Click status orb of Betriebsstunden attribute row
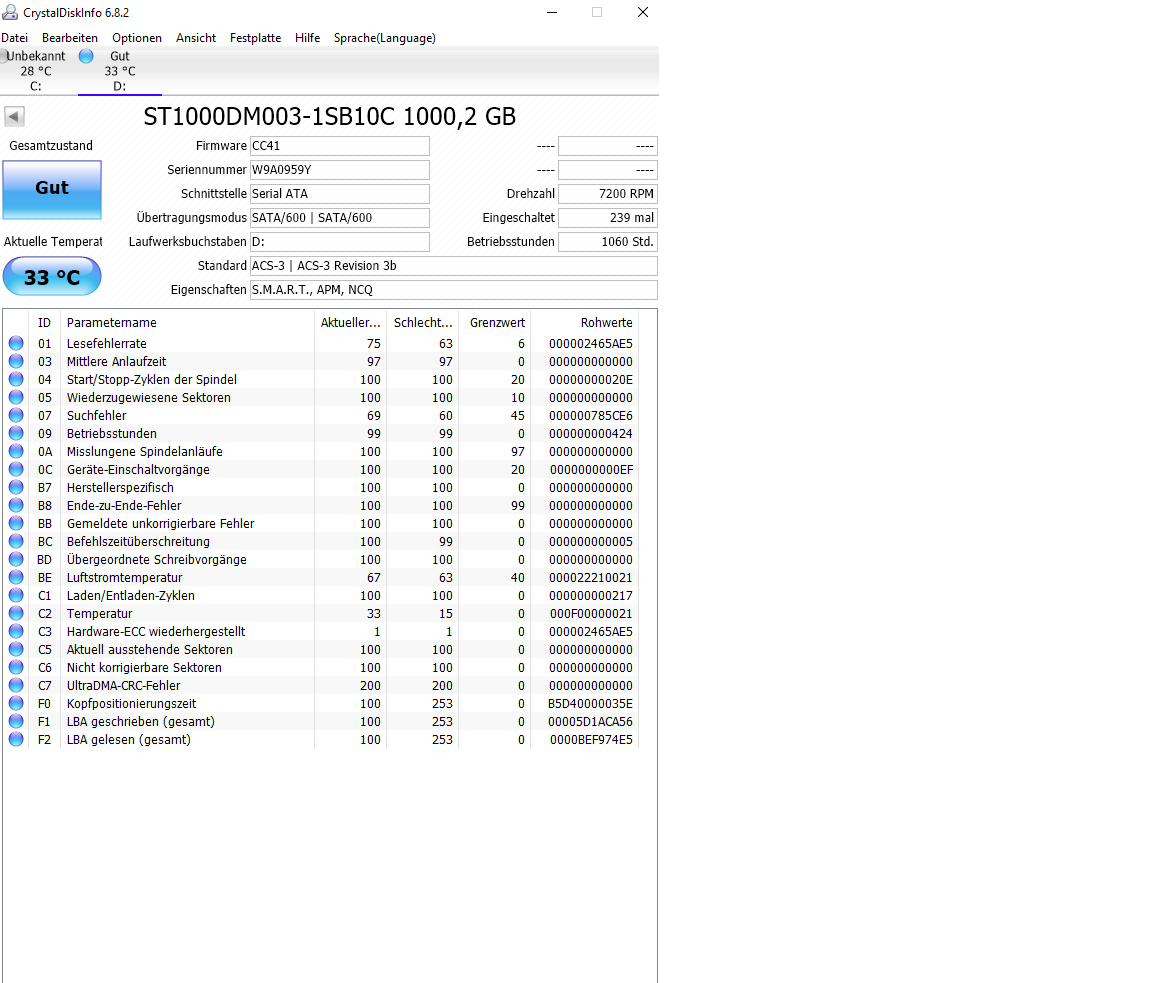 coord(16,433)
